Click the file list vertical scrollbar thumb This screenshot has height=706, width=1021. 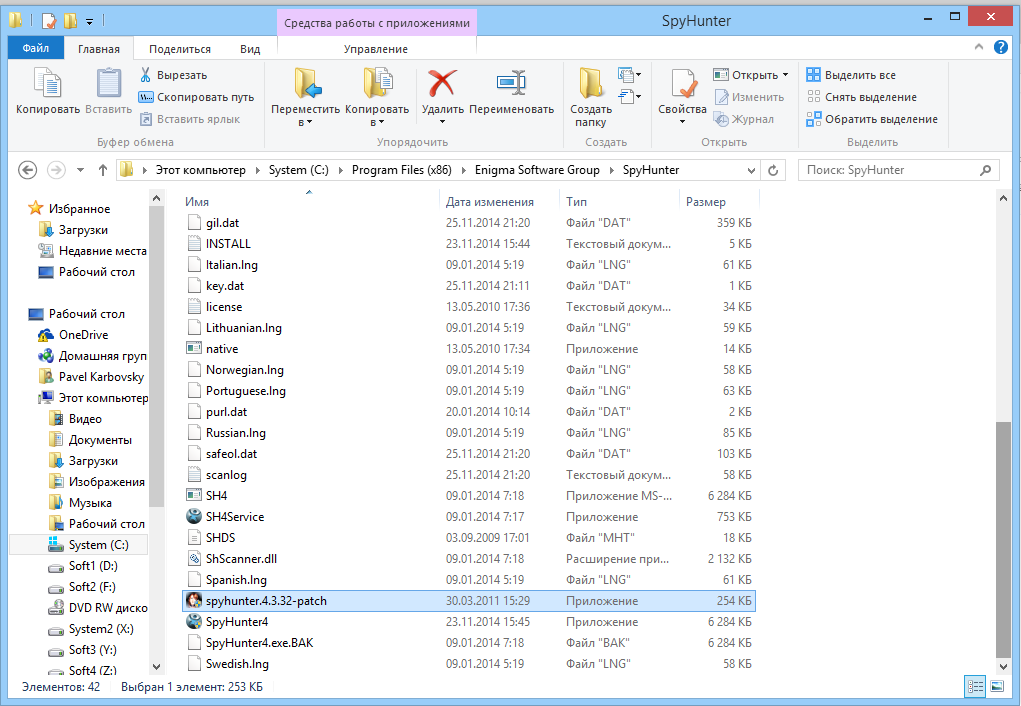click(1003, 540)
